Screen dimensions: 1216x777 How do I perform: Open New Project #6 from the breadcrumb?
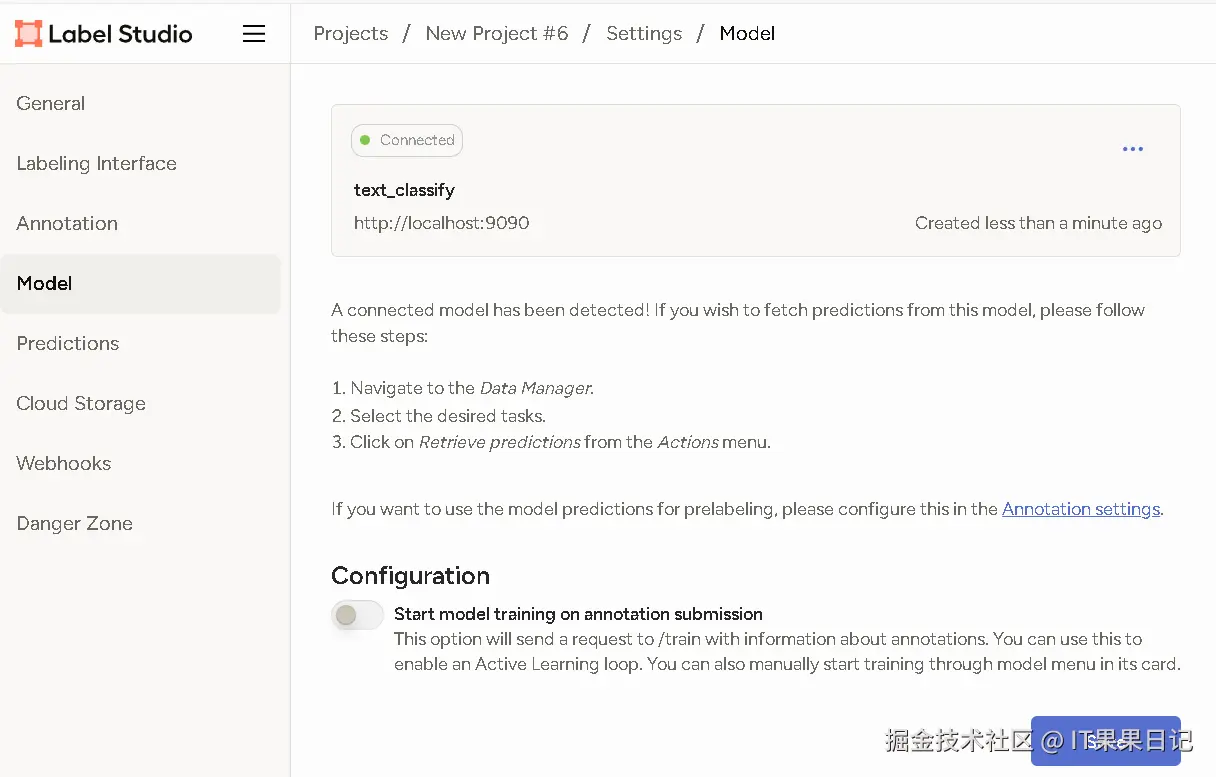click(497, 33)
